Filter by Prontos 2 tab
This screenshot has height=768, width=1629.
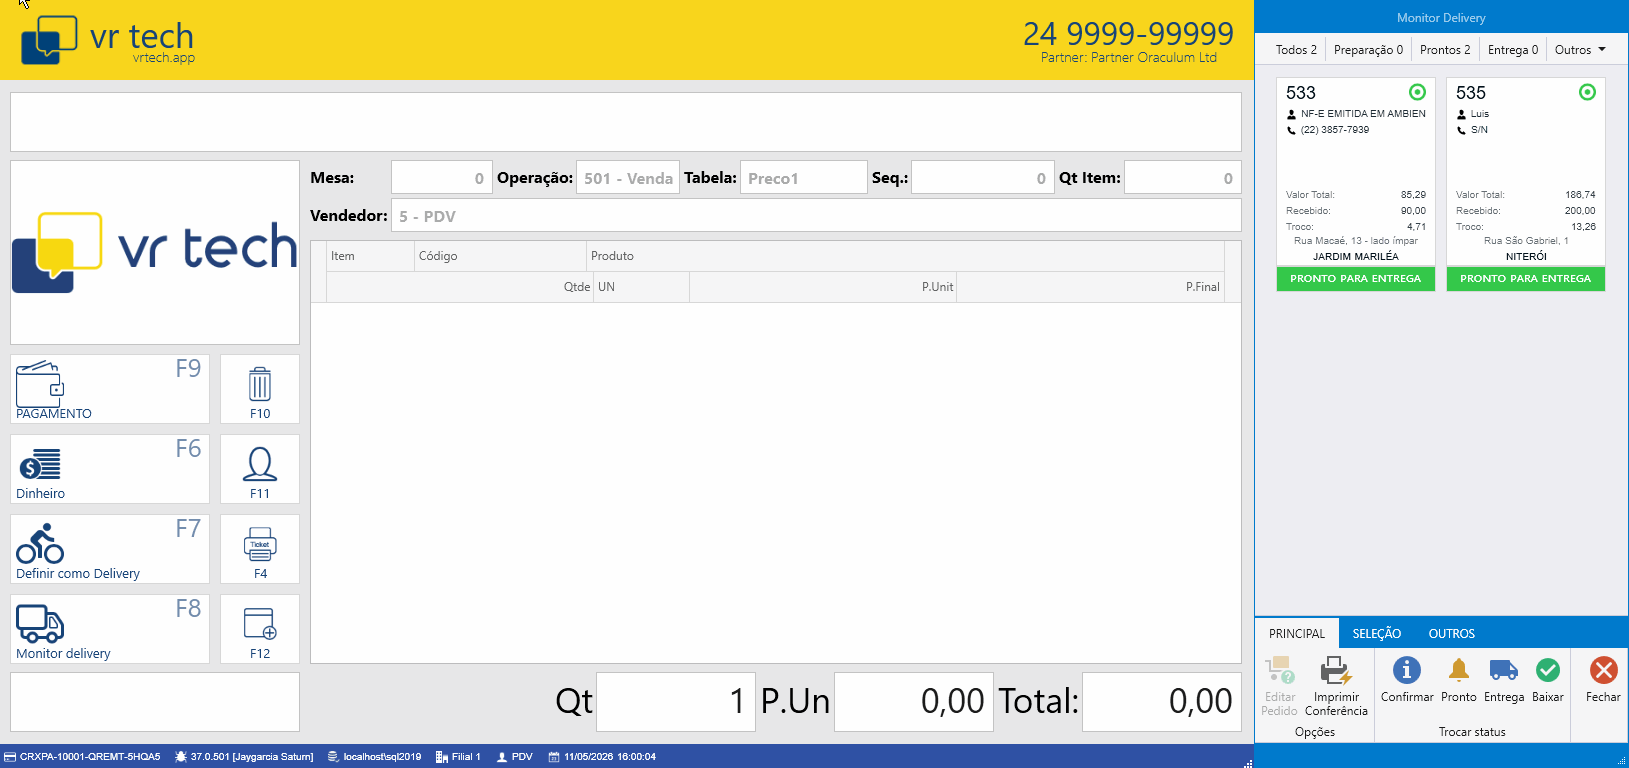click(1445, 50)
